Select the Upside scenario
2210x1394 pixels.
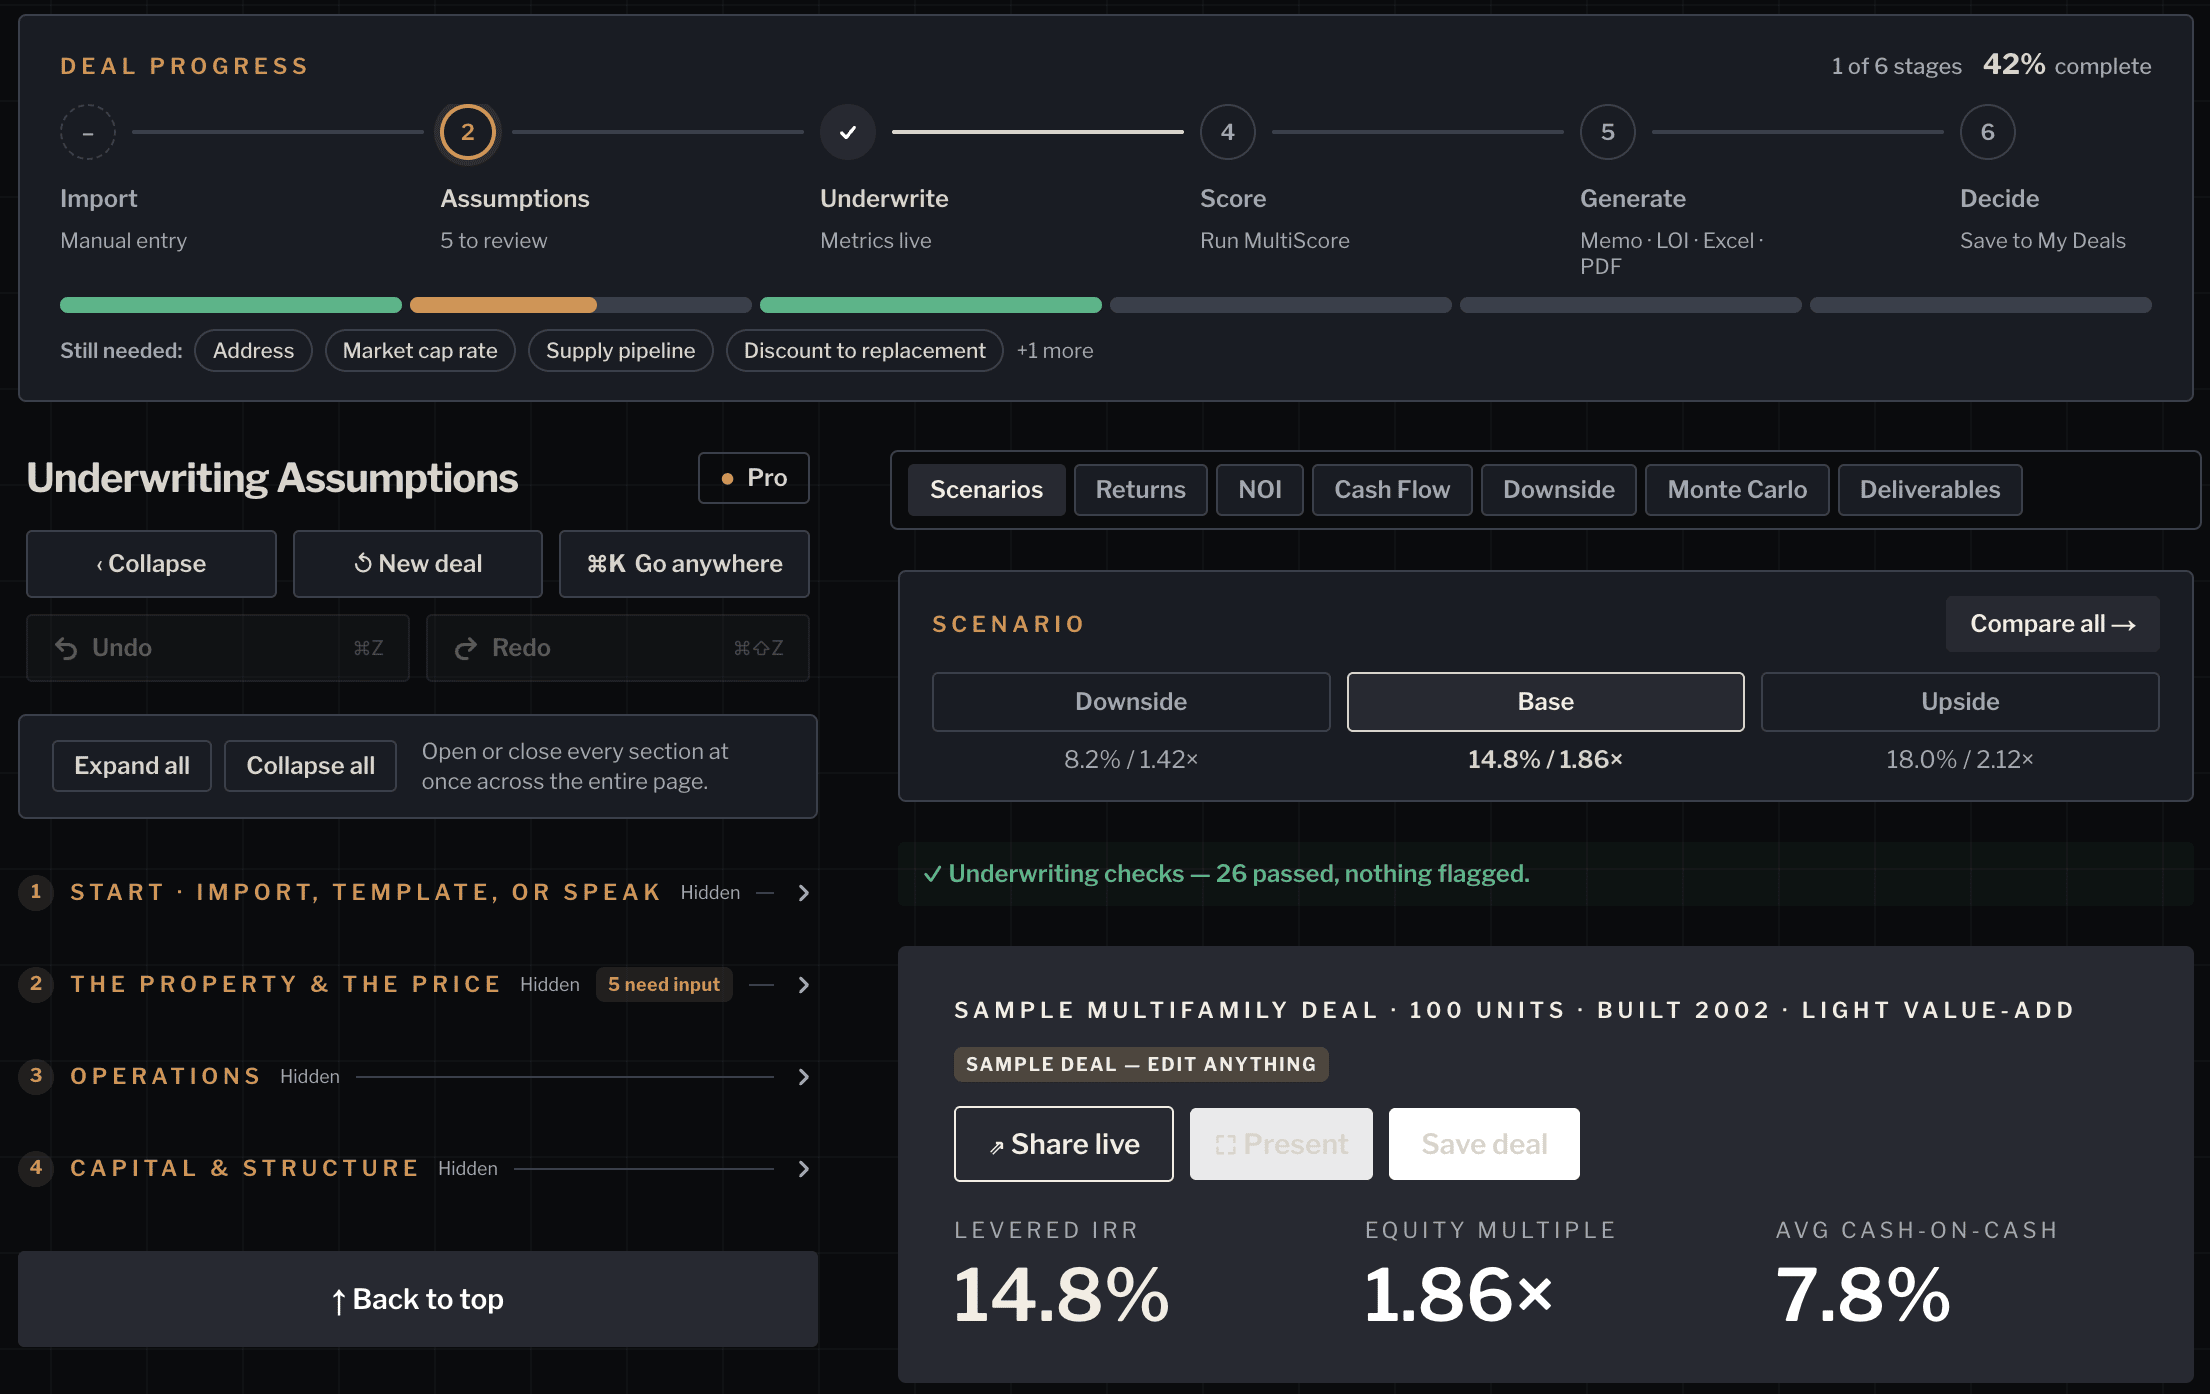(x=1960, y=702)
